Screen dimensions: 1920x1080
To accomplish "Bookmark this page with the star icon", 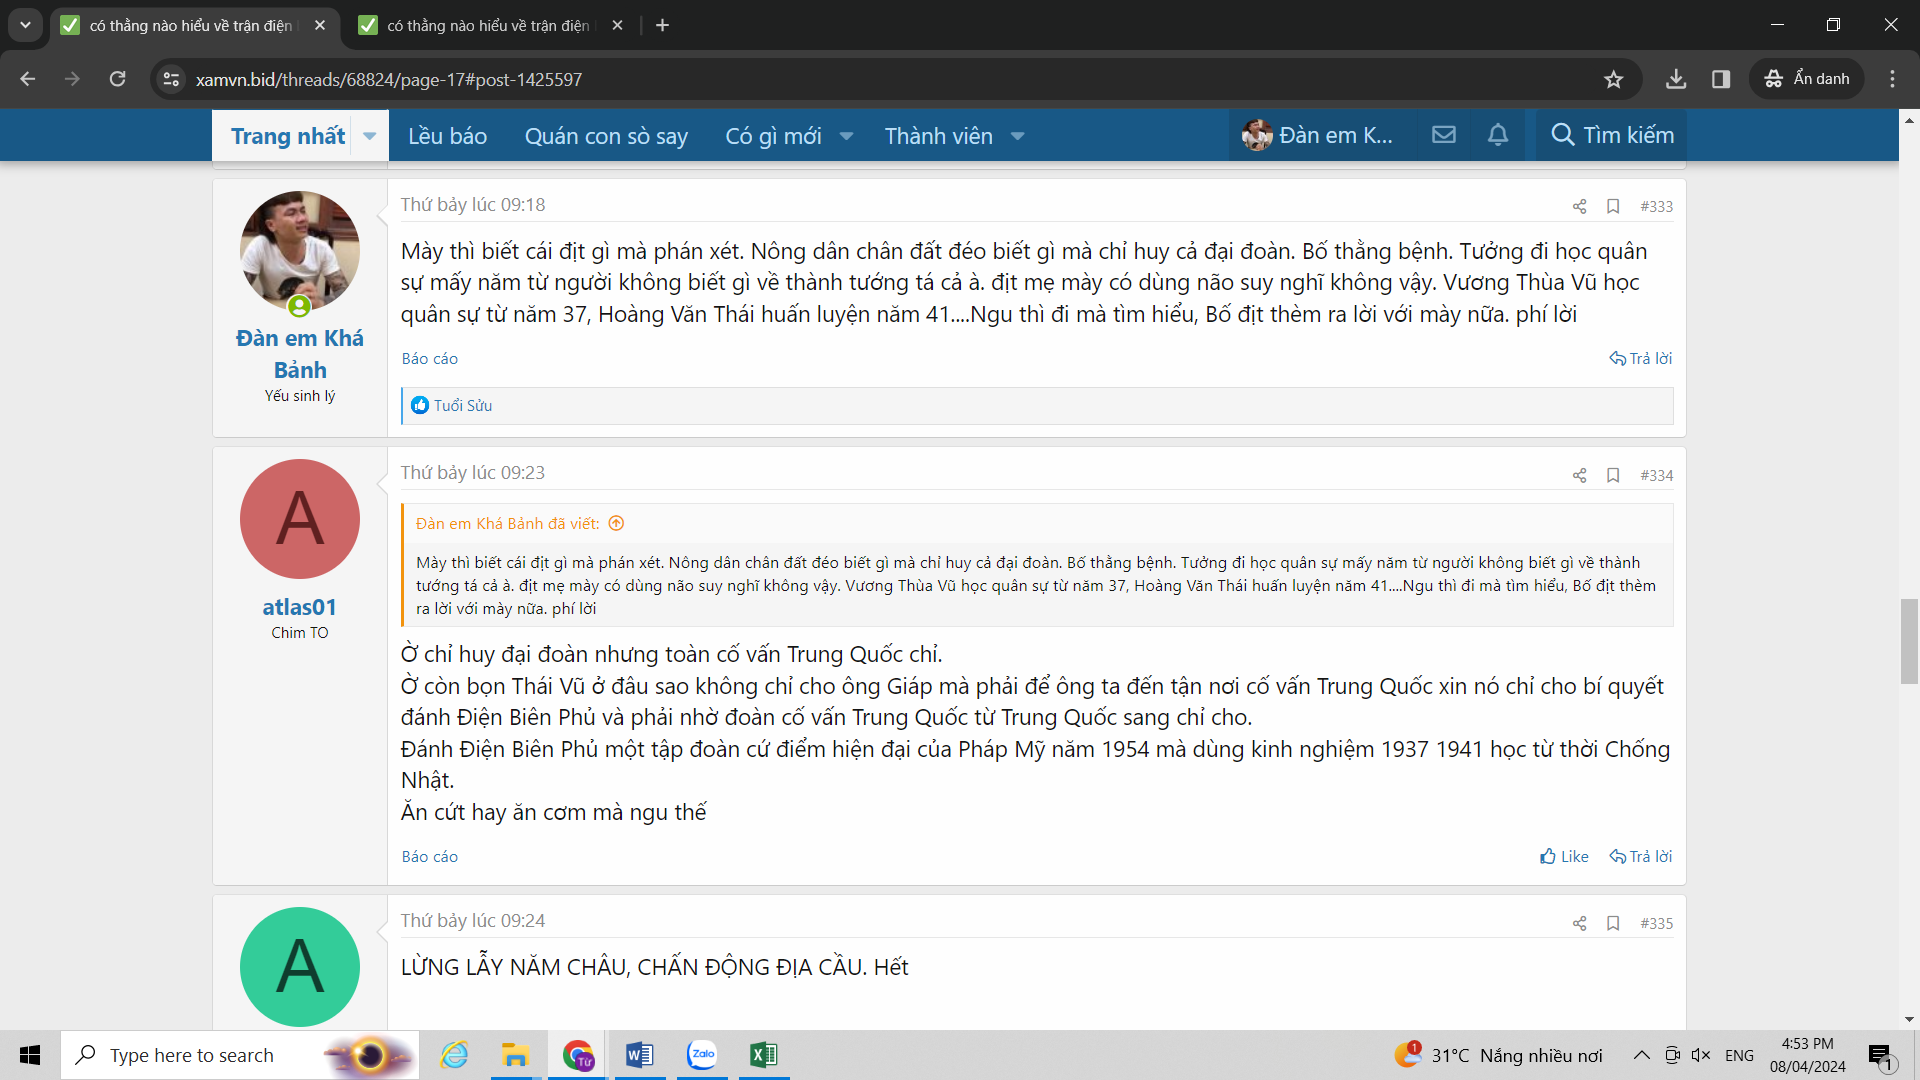I will (1613, 79).
